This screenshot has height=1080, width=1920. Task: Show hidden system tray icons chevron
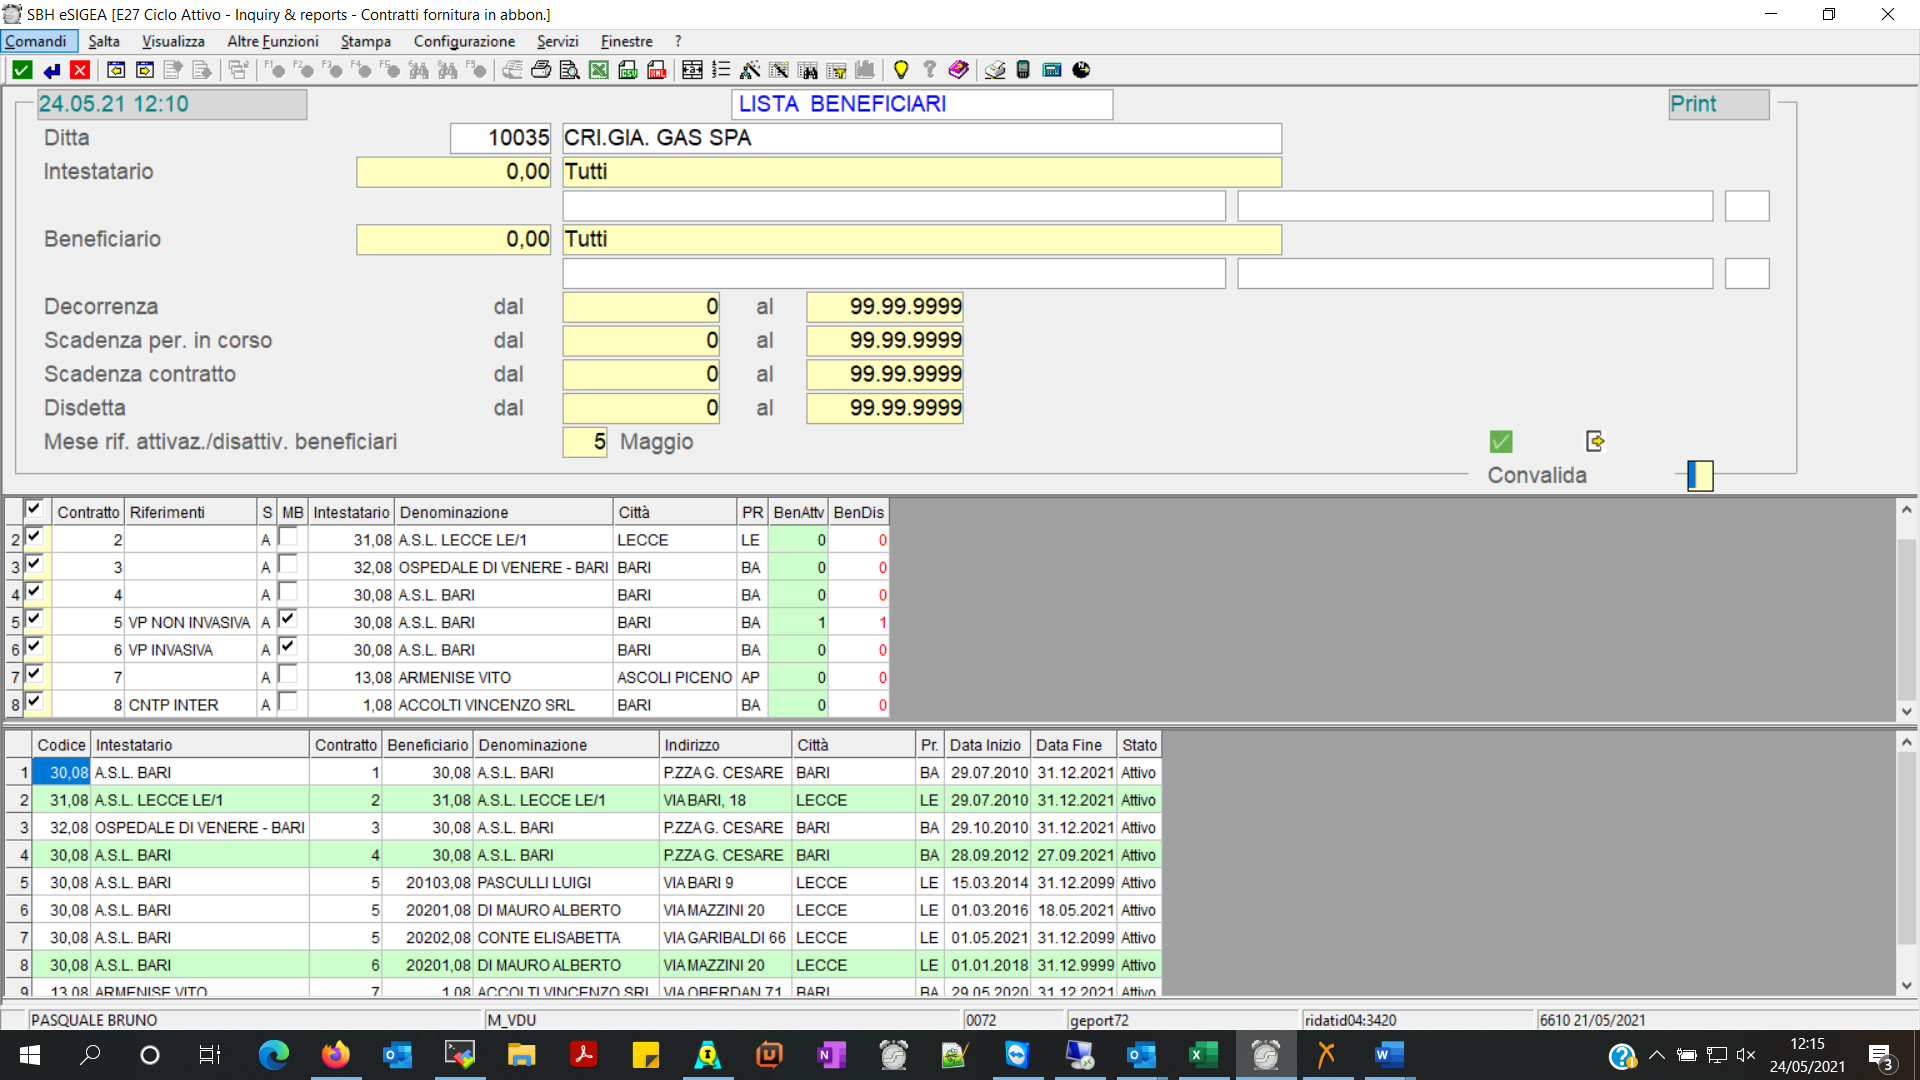click(x=1656, y=1055)
